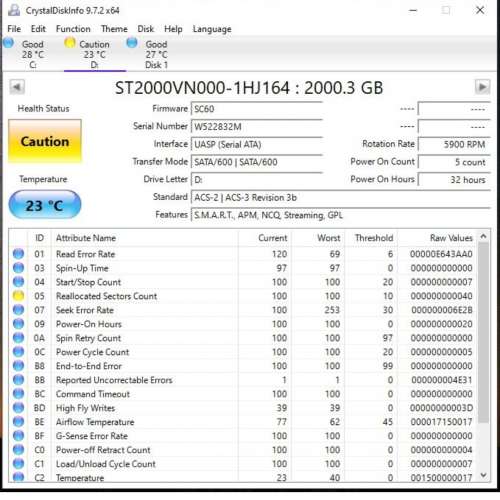Screen dimensions: 500x500
Task: Click the blue status dot for Spin-Up Time
Action: coord(18,268)
